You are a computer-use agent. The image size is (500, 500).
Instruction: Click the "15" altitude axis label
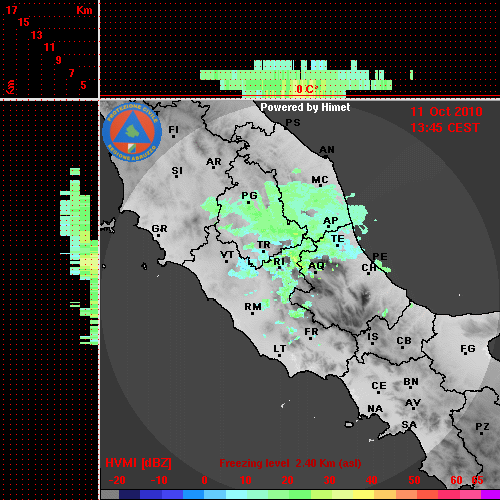pyautogui.click(x=24, y=22)
